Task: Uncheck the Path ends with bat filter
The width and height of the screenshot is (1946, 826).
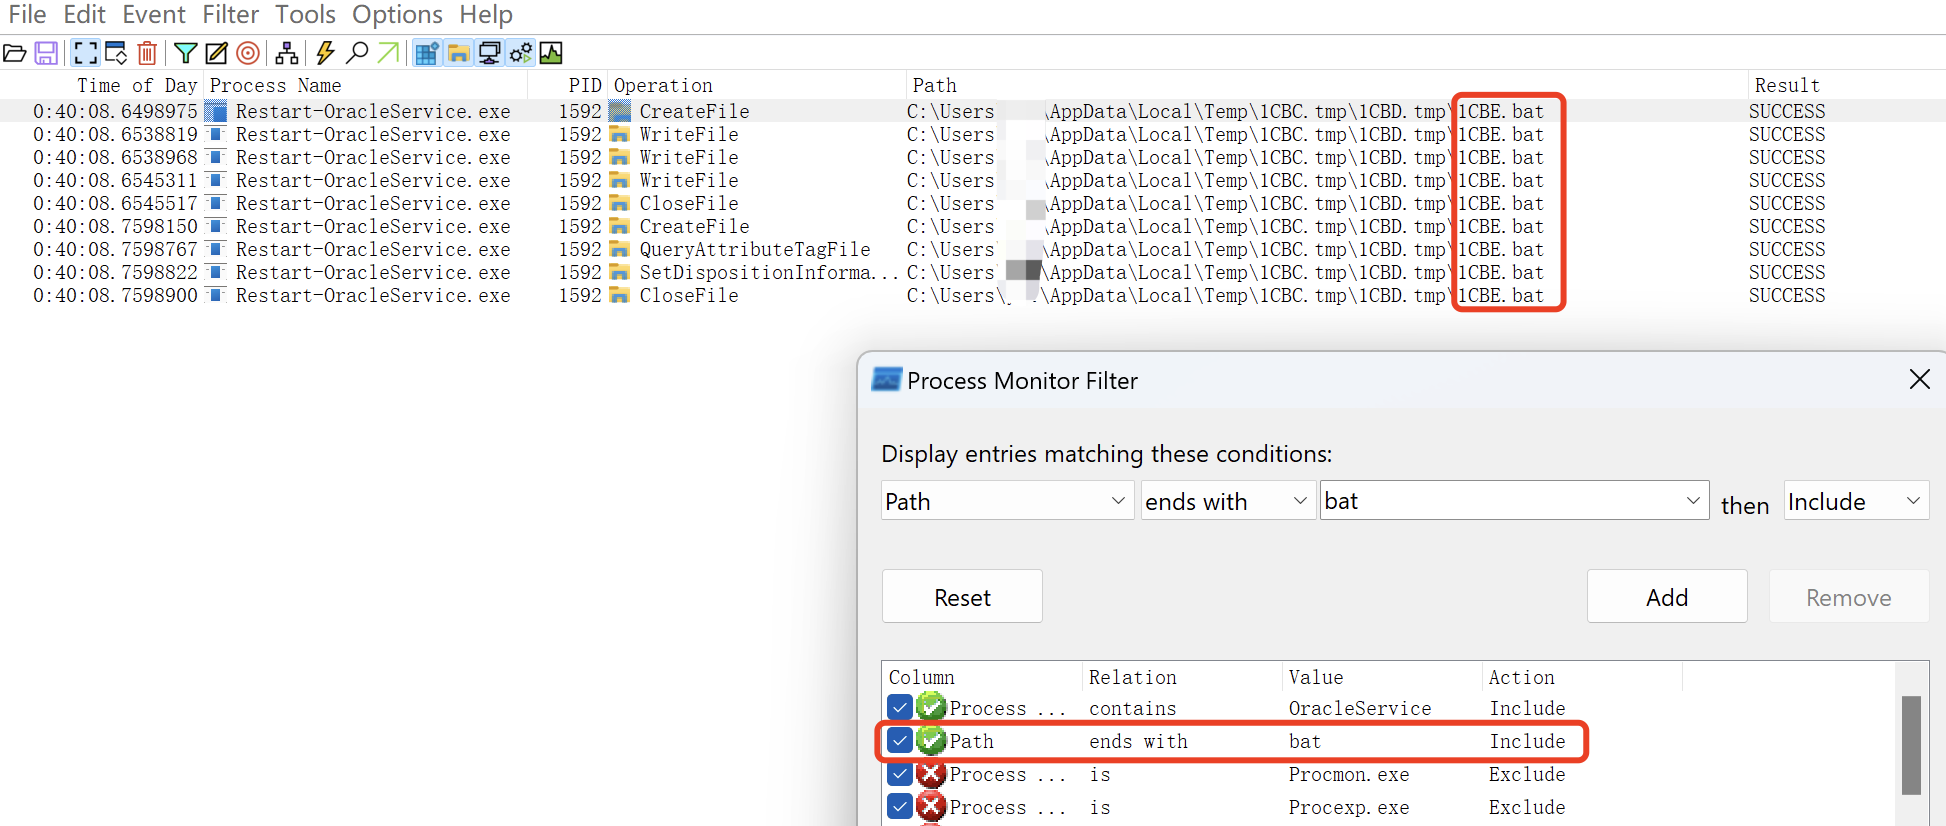Action: pyautogui.click(x=899, y=741)
